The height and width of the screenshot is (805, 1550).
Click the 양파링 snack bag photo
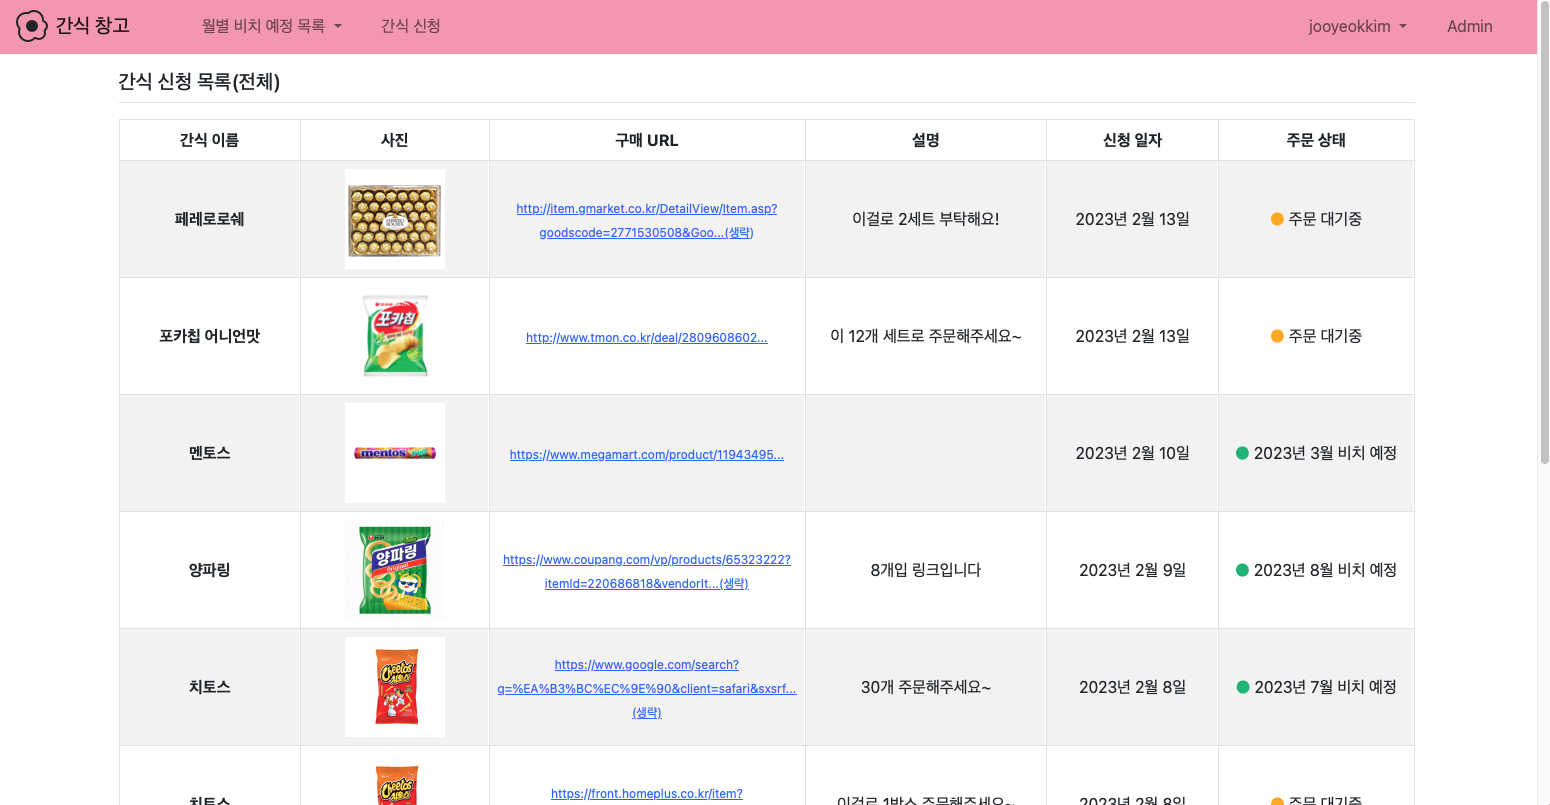click(x=395, y=570)
